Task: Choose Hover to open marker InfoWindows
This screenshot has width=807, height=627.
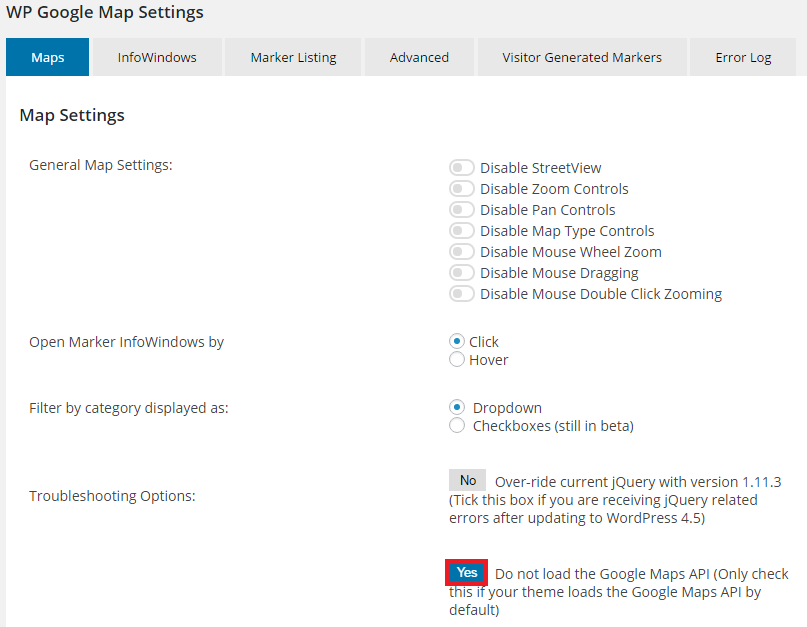Action: click(x=457, y=359)
